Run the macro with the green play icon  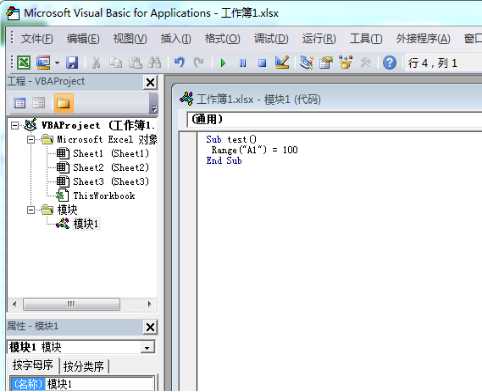223,63
